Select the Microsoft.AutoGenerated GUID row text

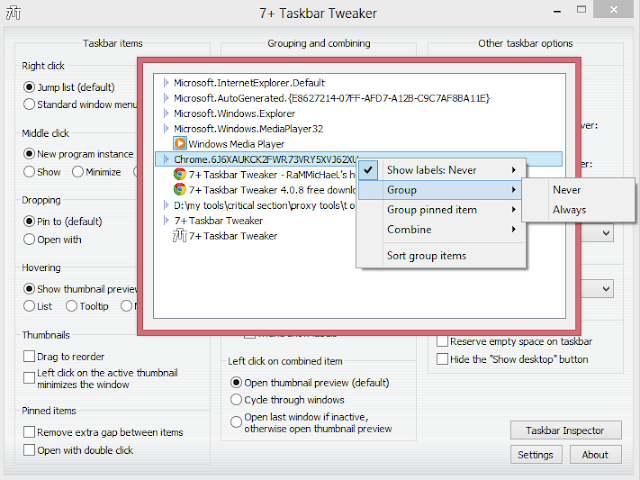332,98
